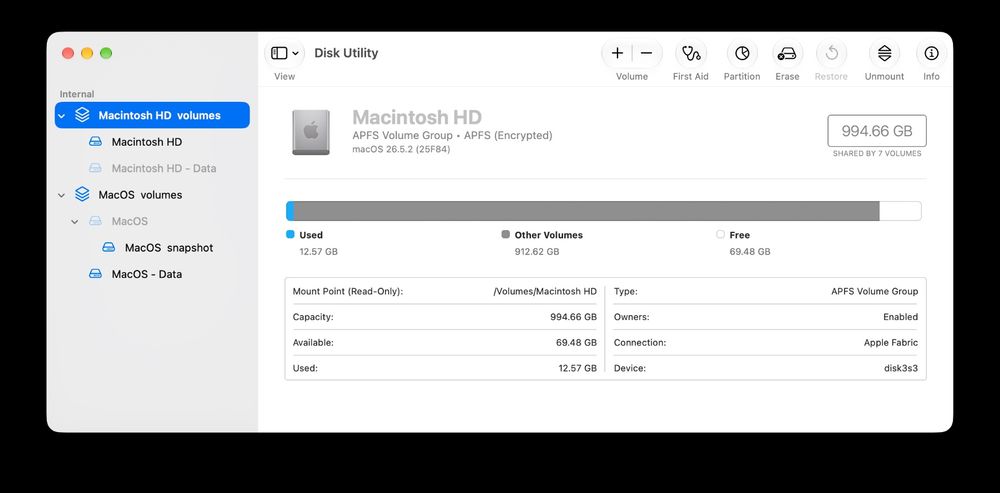Image resolution: width=1000 pixels, height=493 pixels.
Task: Click the layered icon beside Macintosh HD volumes
Action: 82,115
